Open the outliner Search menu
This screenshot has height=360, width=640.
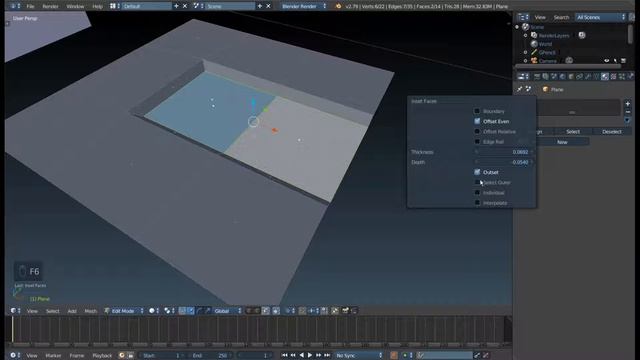coord(561,17)
